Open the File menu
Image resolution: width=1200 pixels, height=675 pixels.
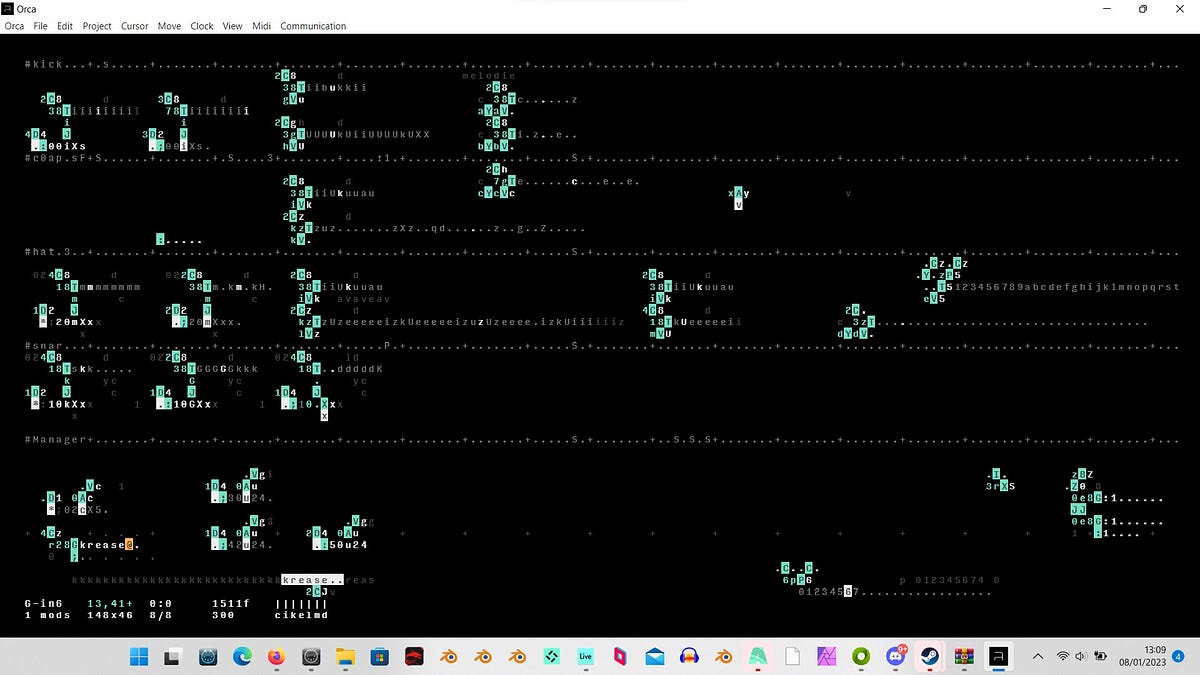click(x=40, y=26)
